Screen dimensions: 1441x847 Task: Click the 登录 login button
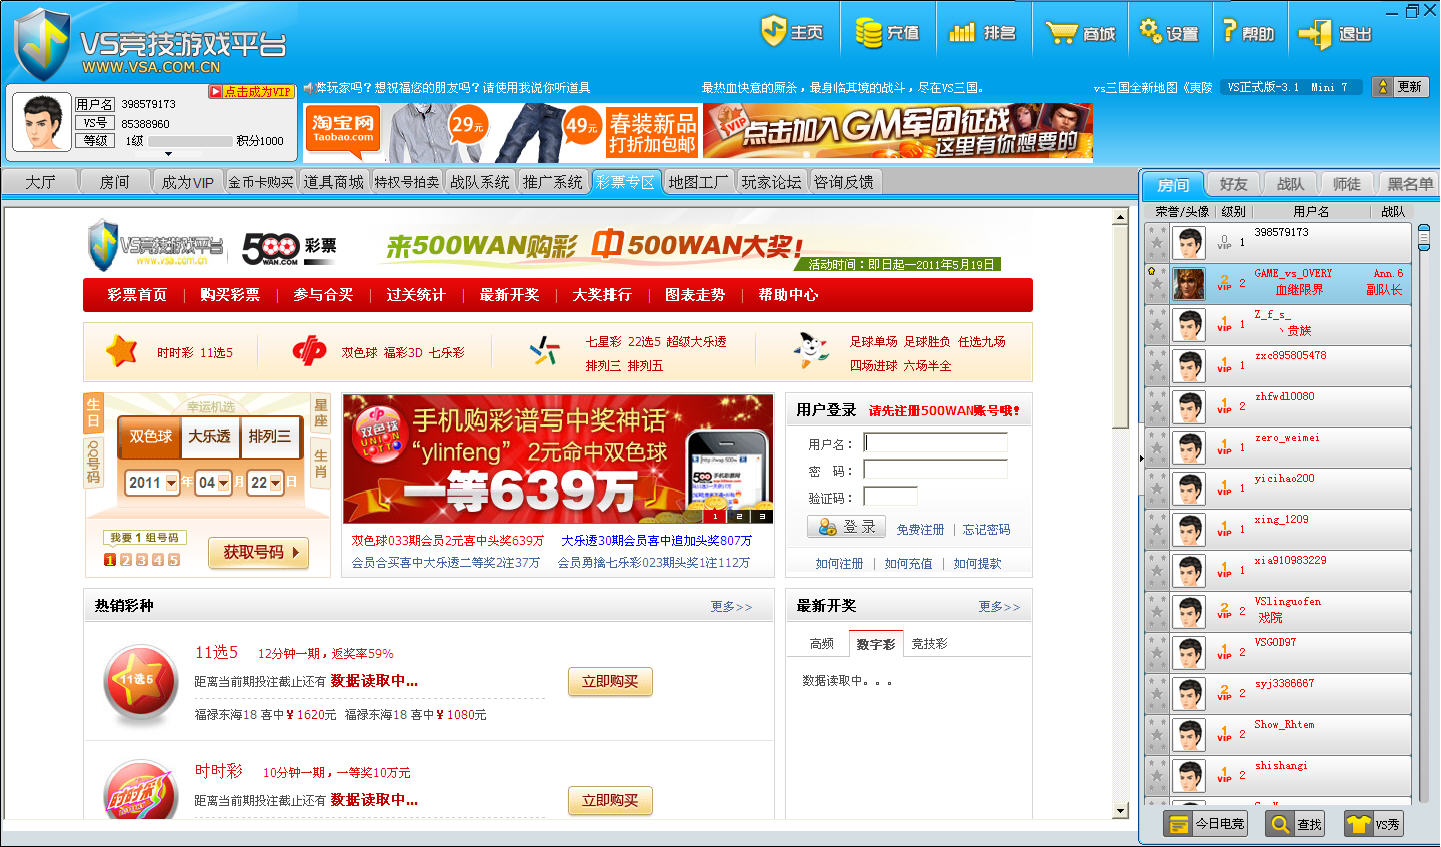click(x=847, y=527)
